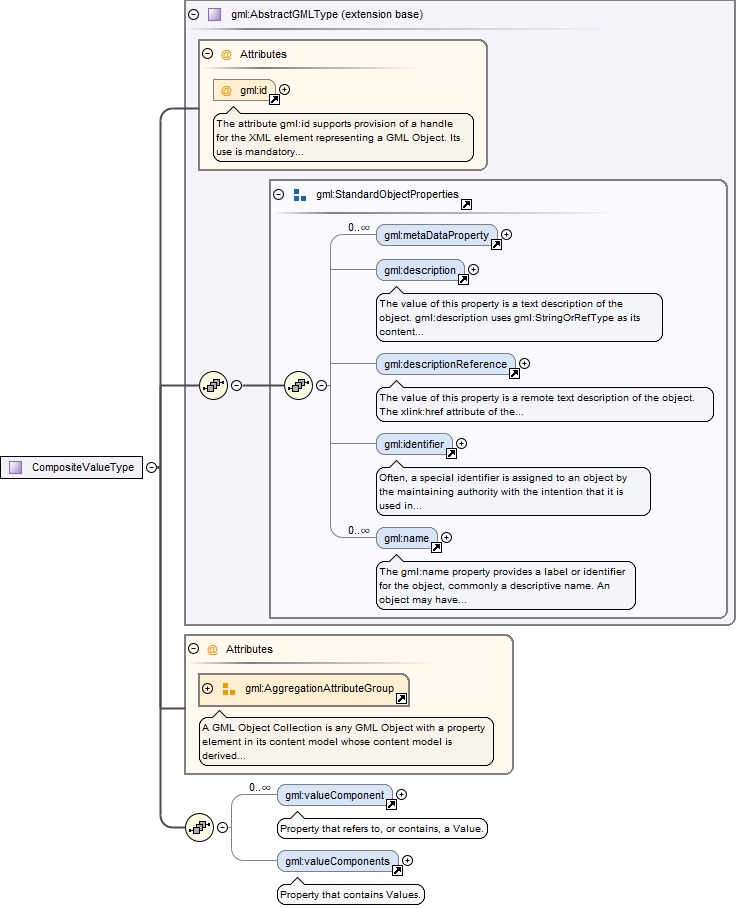737x908 pixels.
Task: Click the link arrow on gml:valueComponent
Action: pyautogui.click(x=391, y=804)
